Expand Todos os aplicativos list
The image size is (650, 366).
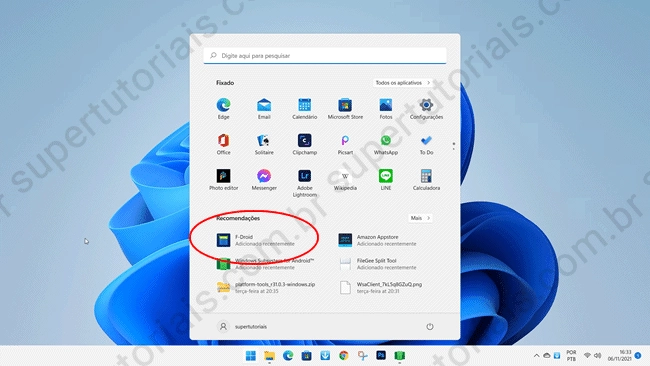[403, 83]
